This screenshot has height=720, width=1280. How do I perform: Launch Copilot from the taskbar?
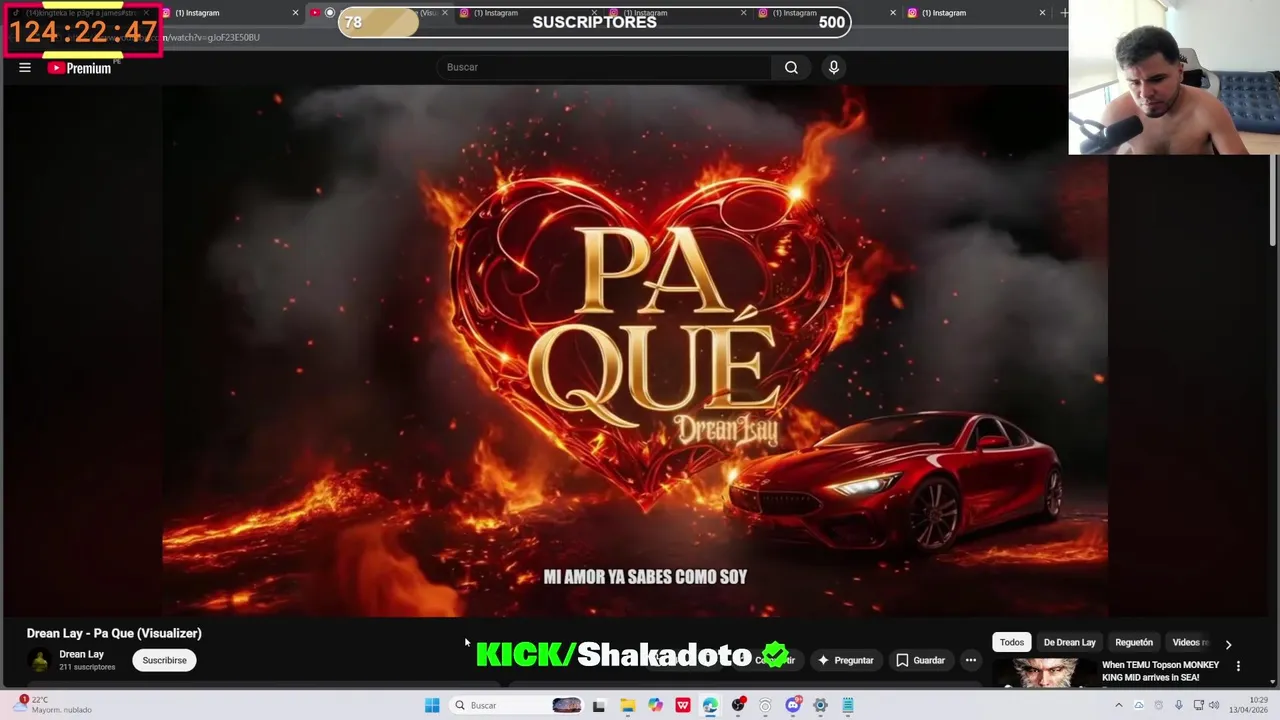[x=655, y=705]
